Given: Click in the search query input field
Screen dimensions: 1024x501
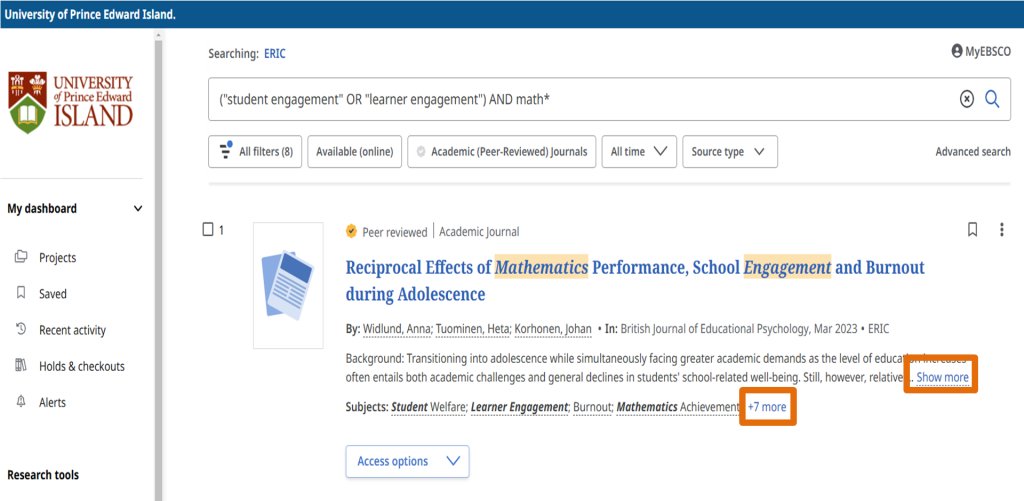Looking at the screenshot, I should (x=580, y=99).
